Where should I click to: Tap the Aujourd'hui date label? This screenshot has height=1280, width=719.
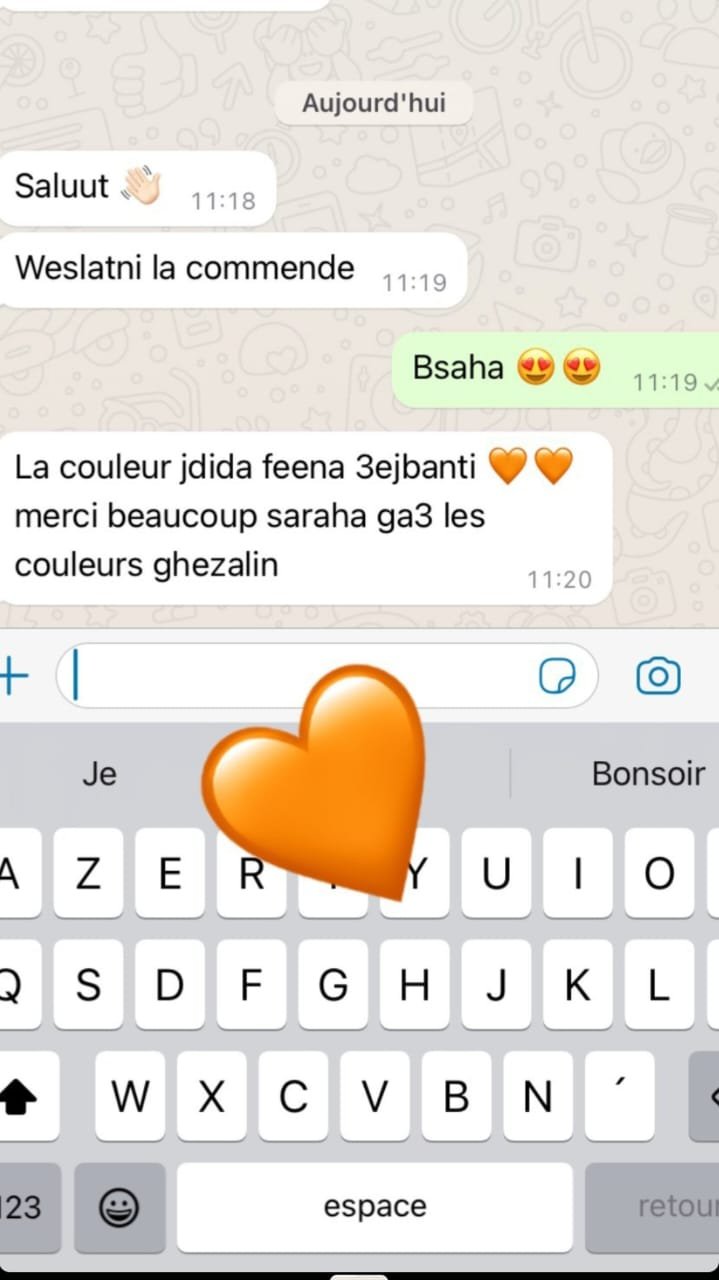pos(374,103)
